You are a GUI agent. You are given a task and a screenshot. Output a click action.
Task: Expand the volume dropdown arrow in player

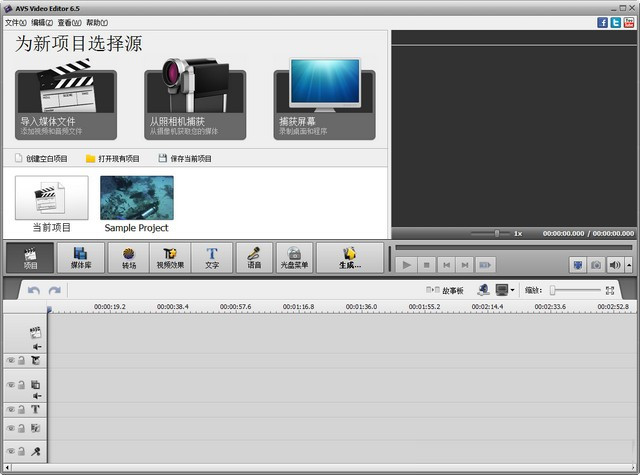(627, 265)
